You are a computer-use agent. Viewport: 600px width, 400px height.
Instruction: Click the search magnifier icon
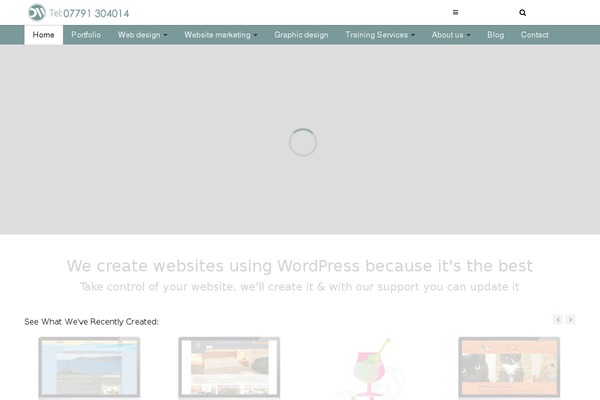522,13
